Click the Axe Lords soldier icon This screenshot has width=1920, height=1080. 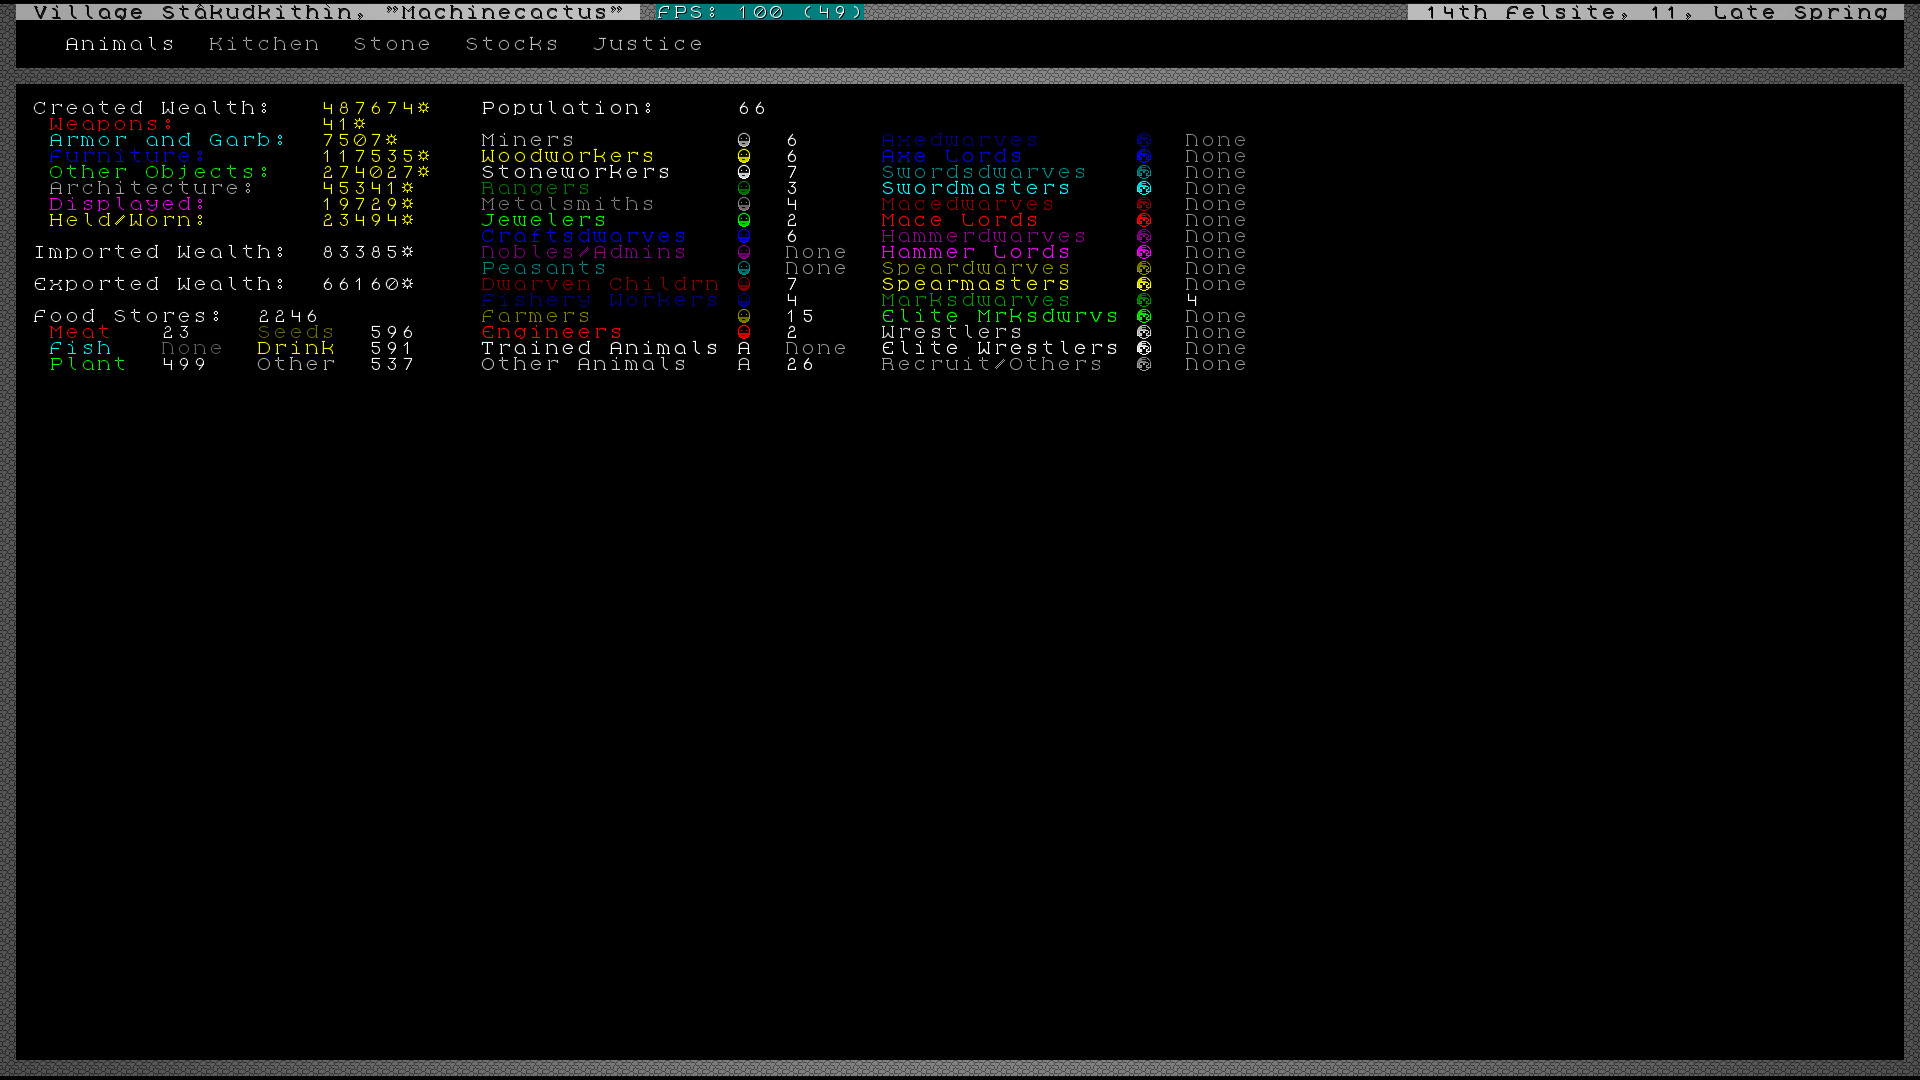pyautogui.click(x=1144, y=156)
